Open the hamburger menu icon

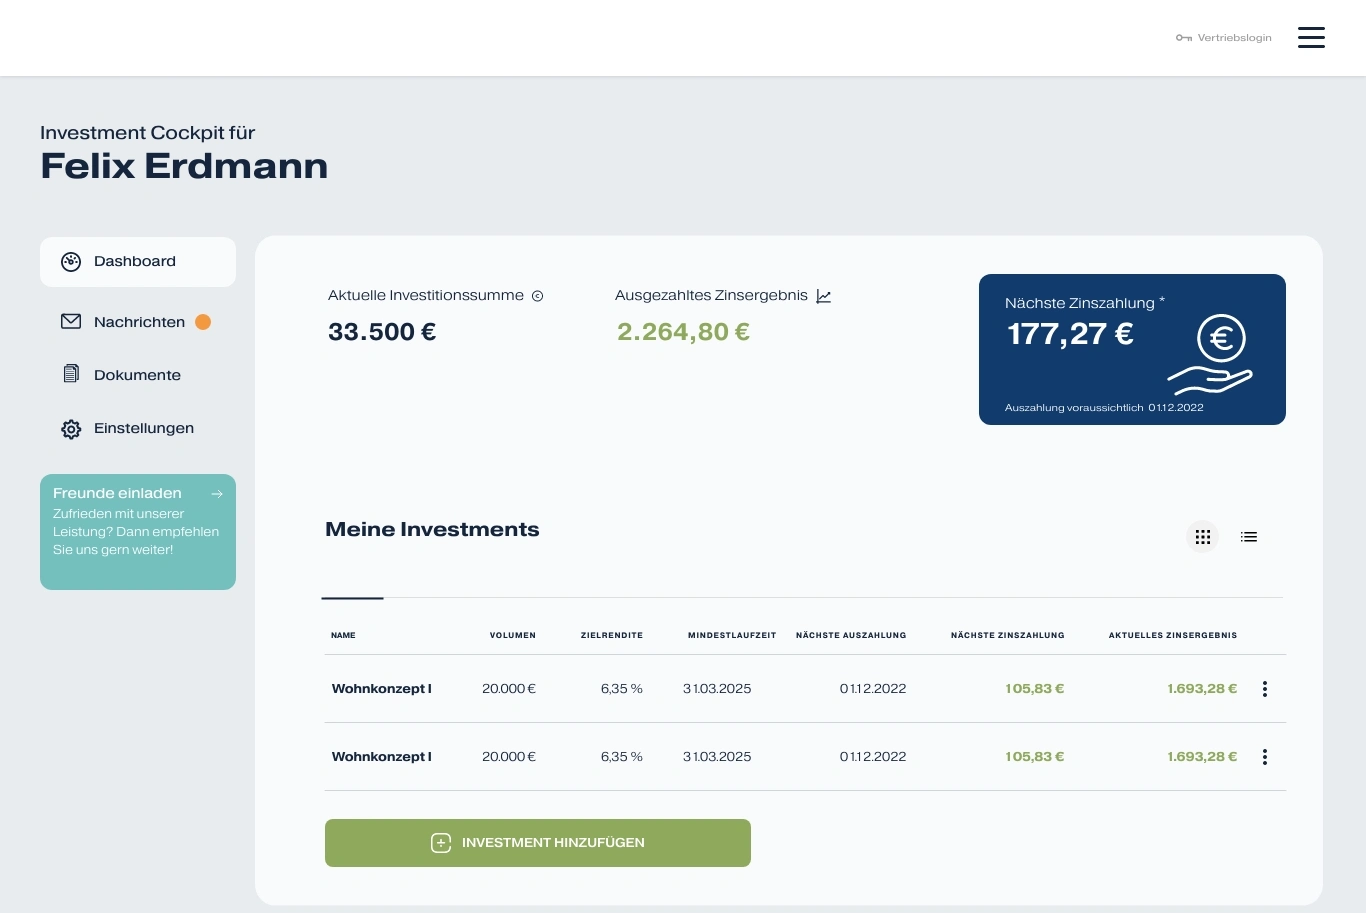click(x=1311, y=38)
